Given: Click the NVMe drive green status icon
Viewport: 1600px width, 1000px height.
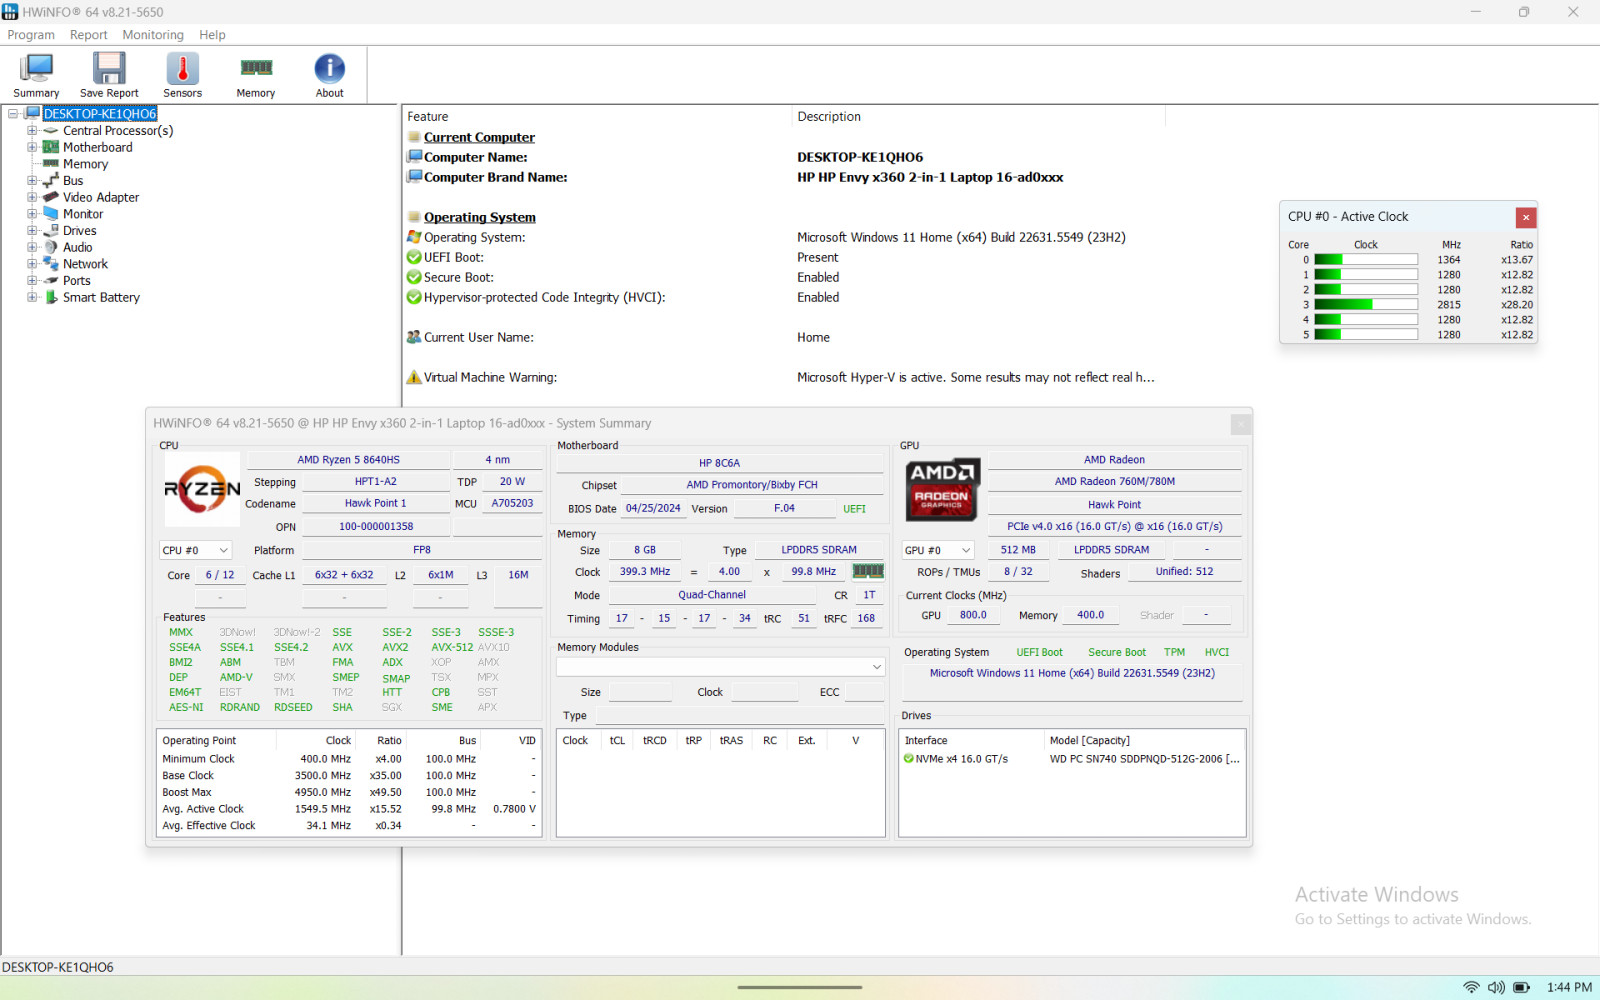Looking at the screenshot, I should click(908, 759).
